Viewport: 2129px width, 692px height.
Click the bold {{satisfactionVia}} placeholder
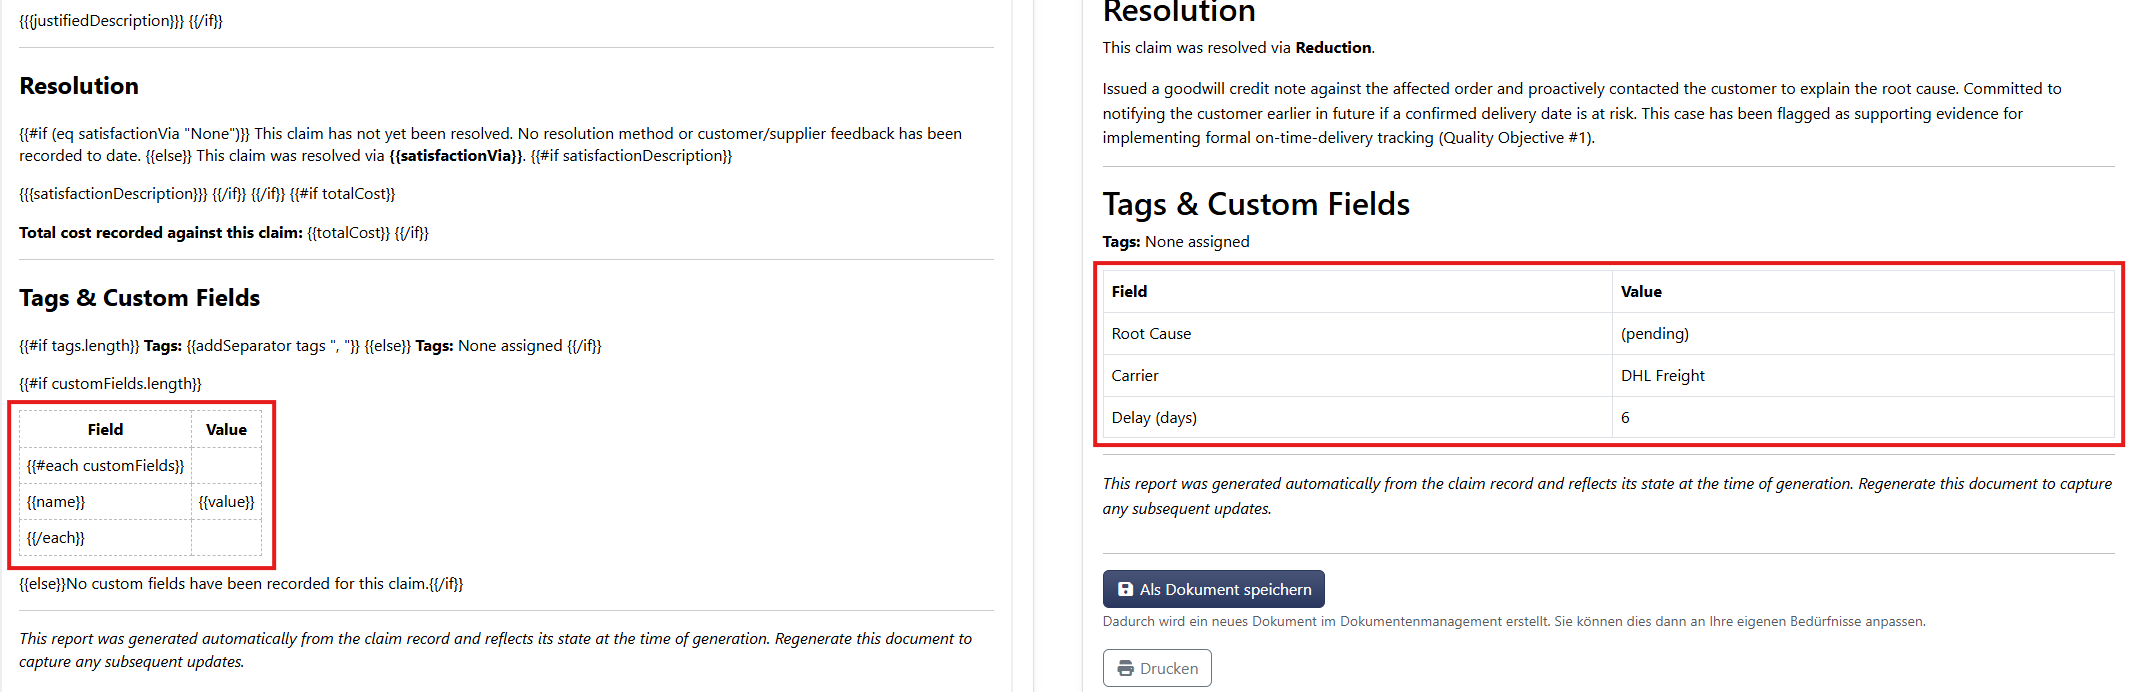(x=455, y=156)
